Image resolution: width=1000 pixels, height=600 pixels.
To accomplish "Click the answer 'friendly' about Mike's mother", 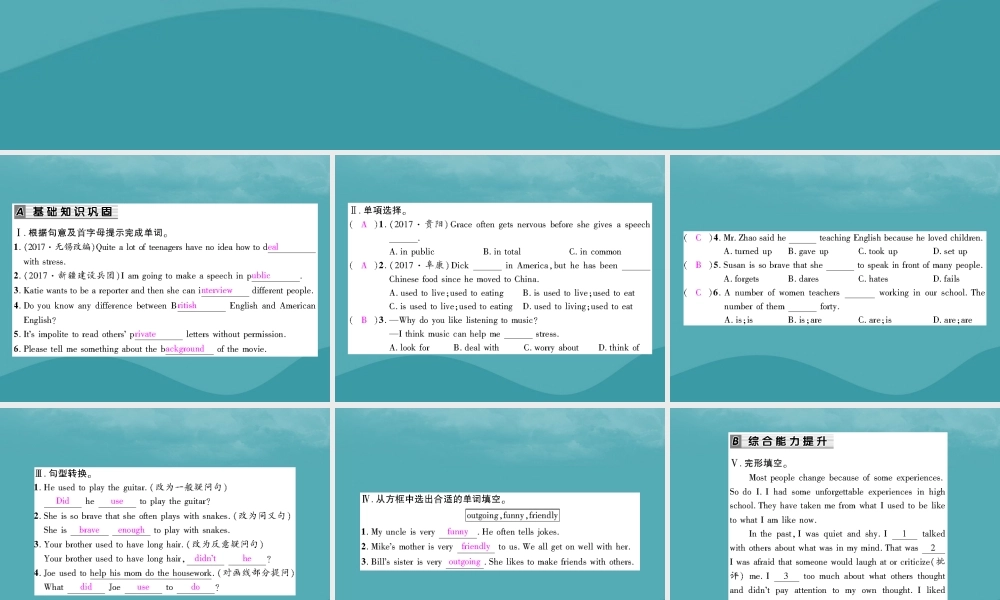I will pos(476,546).
